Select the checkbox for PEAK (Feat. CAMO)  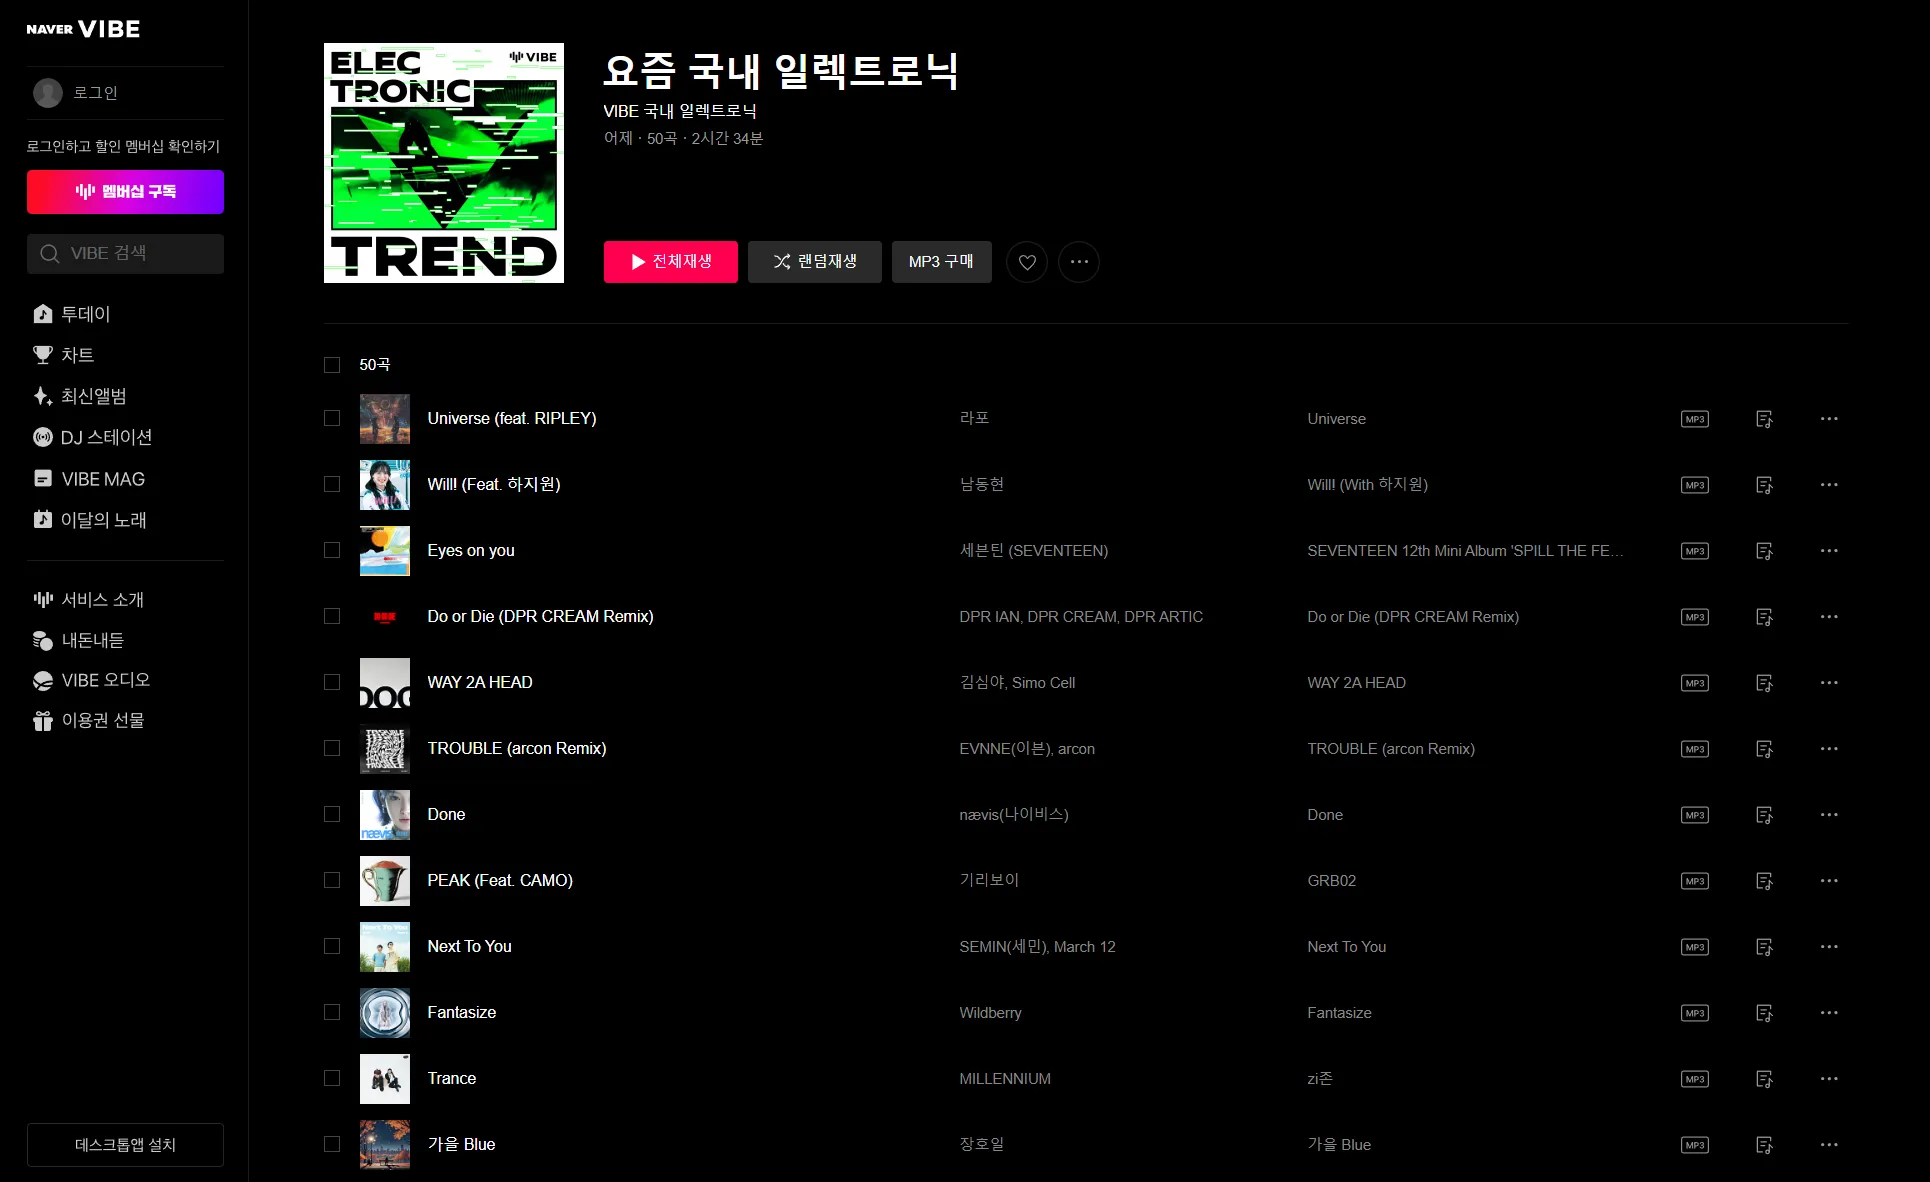[332, 880]
